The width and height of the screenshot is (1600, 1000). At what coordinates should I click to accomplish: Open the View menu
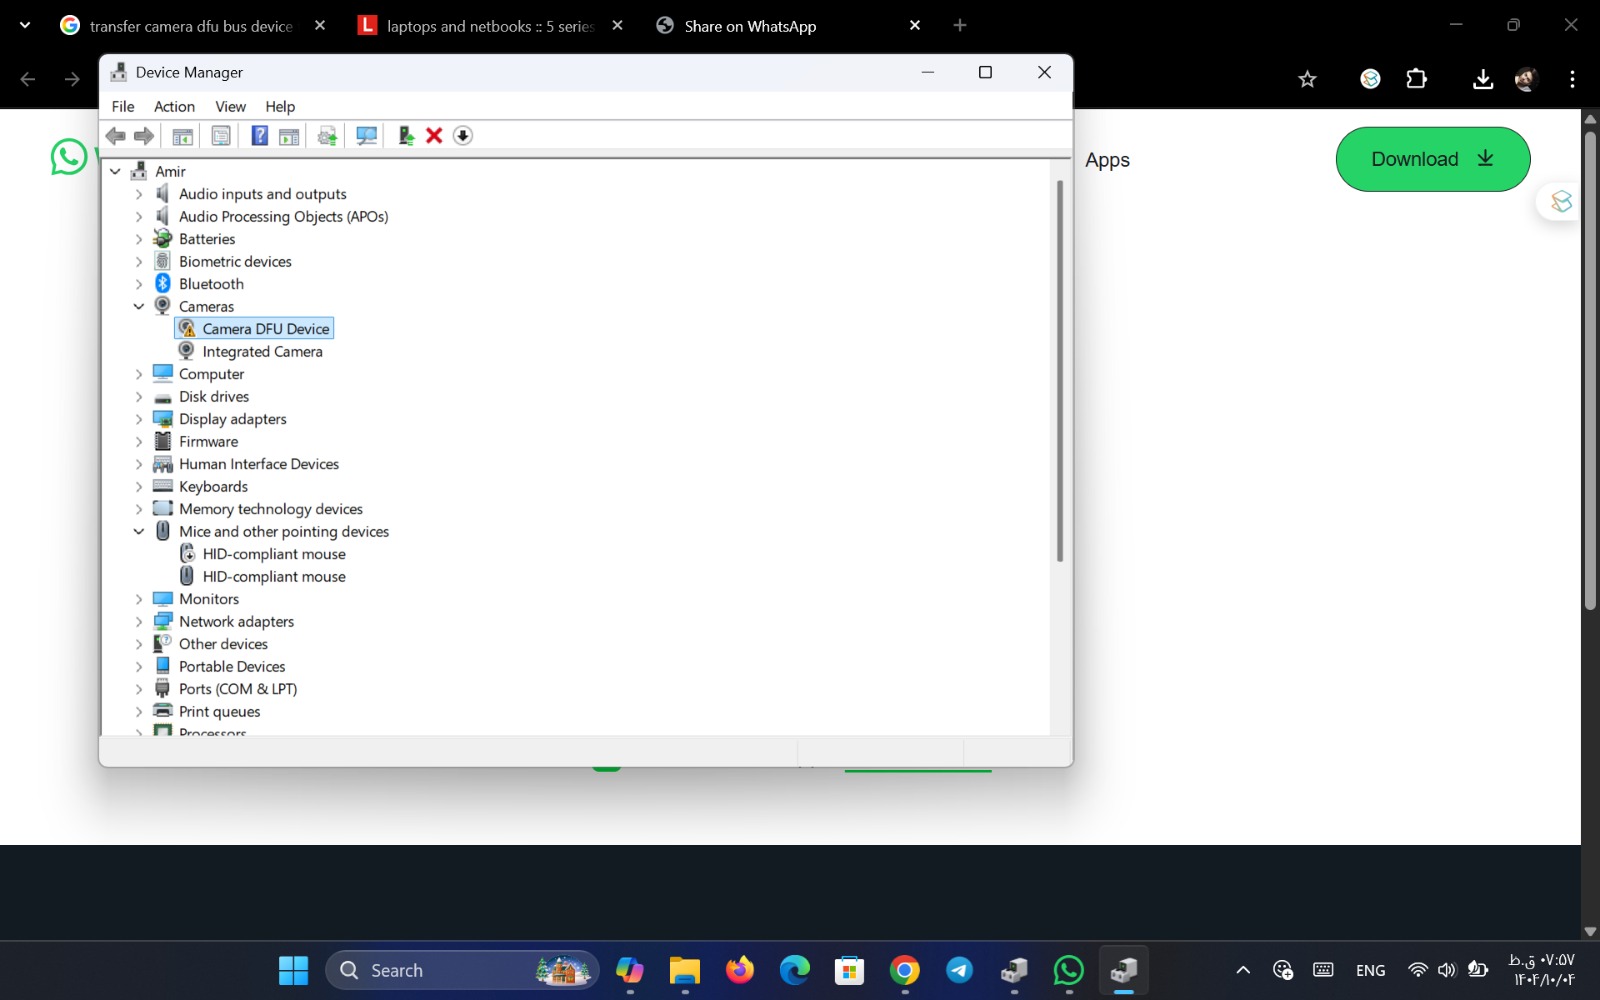230,106
